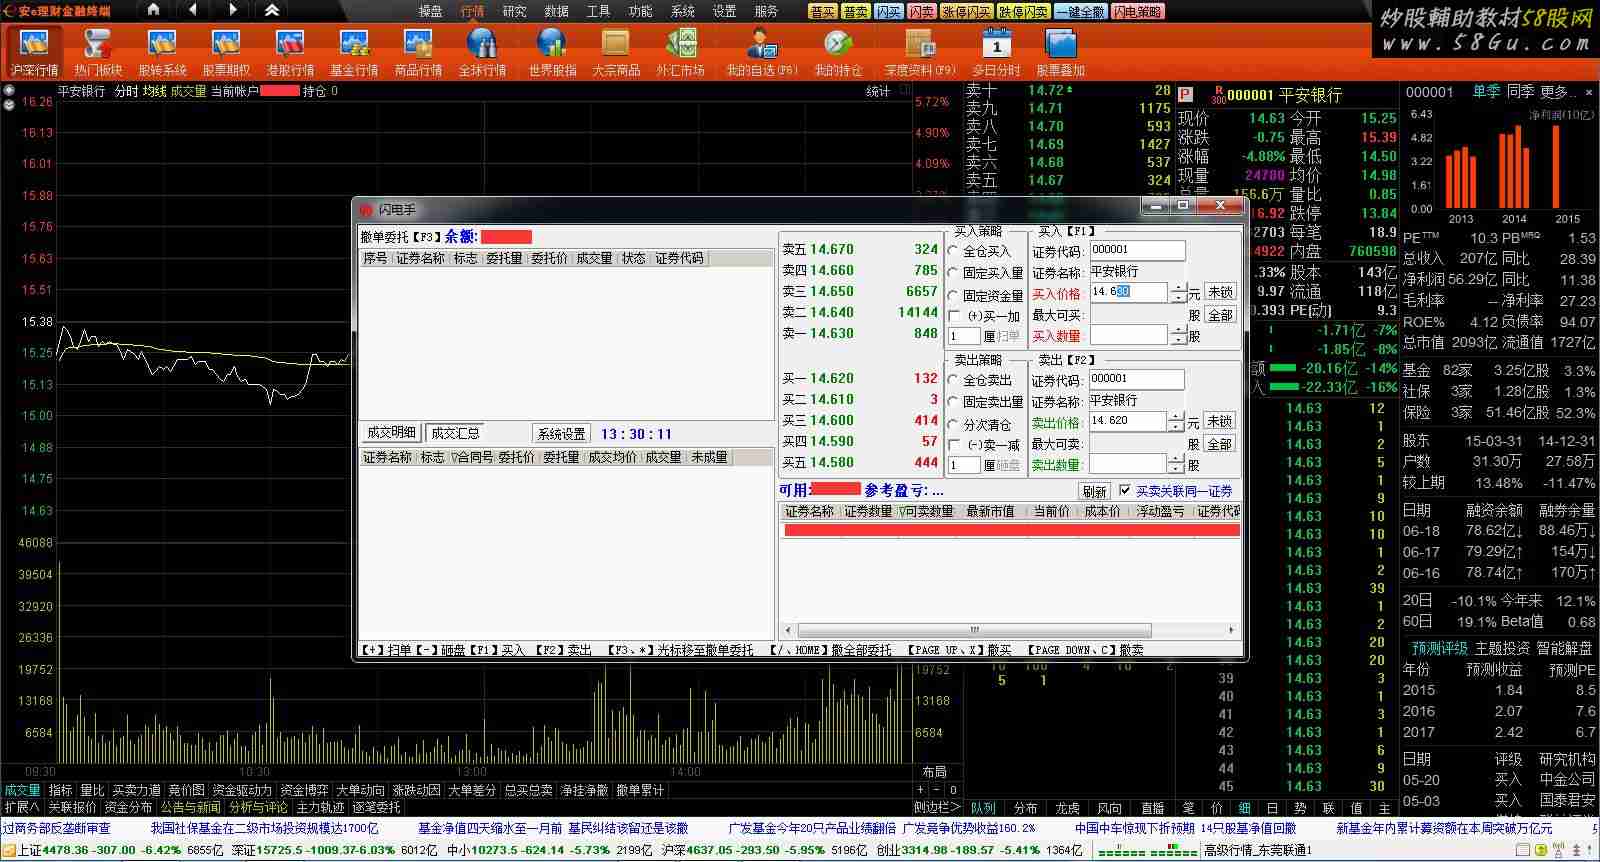Image resolution: width=1600 pixels, height=862 pixels.
Task: Expand chart with 扩展∧ control
Action: (x=21, y=807)
